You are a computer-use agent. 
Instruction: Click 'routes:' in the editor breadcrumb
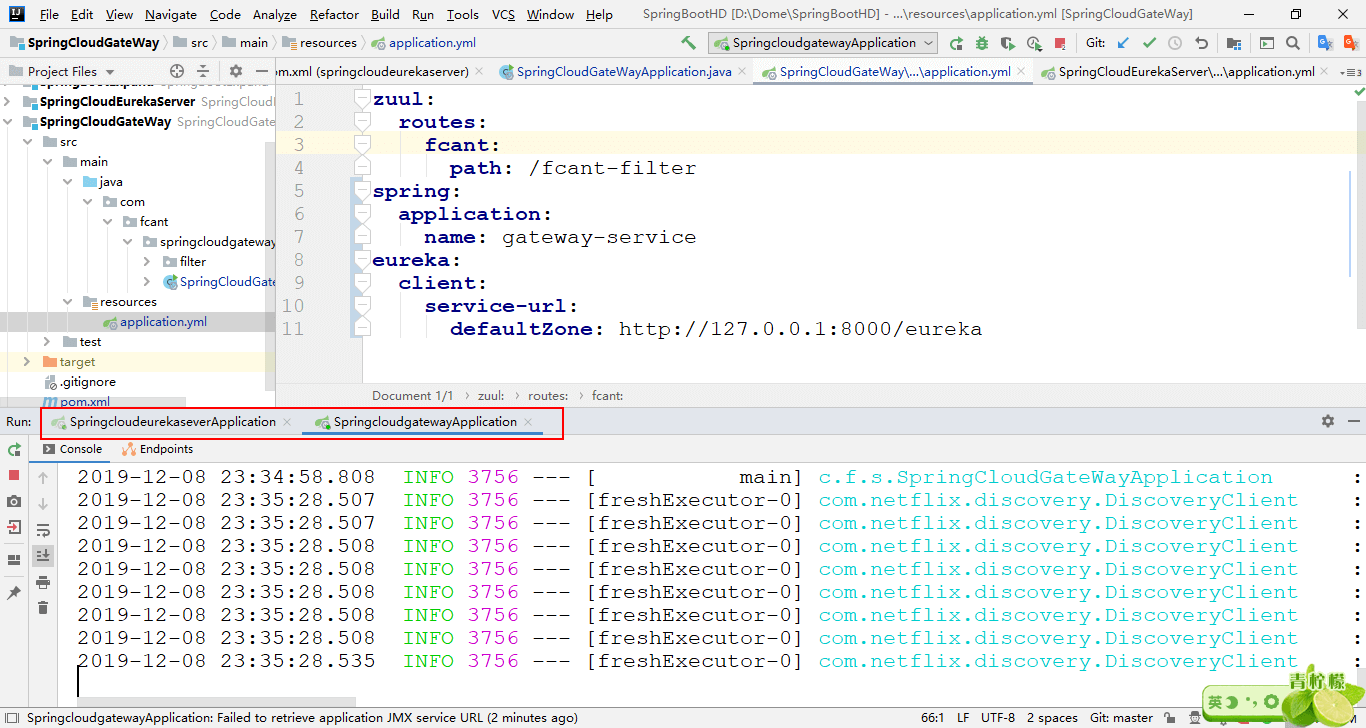(548, 396)
